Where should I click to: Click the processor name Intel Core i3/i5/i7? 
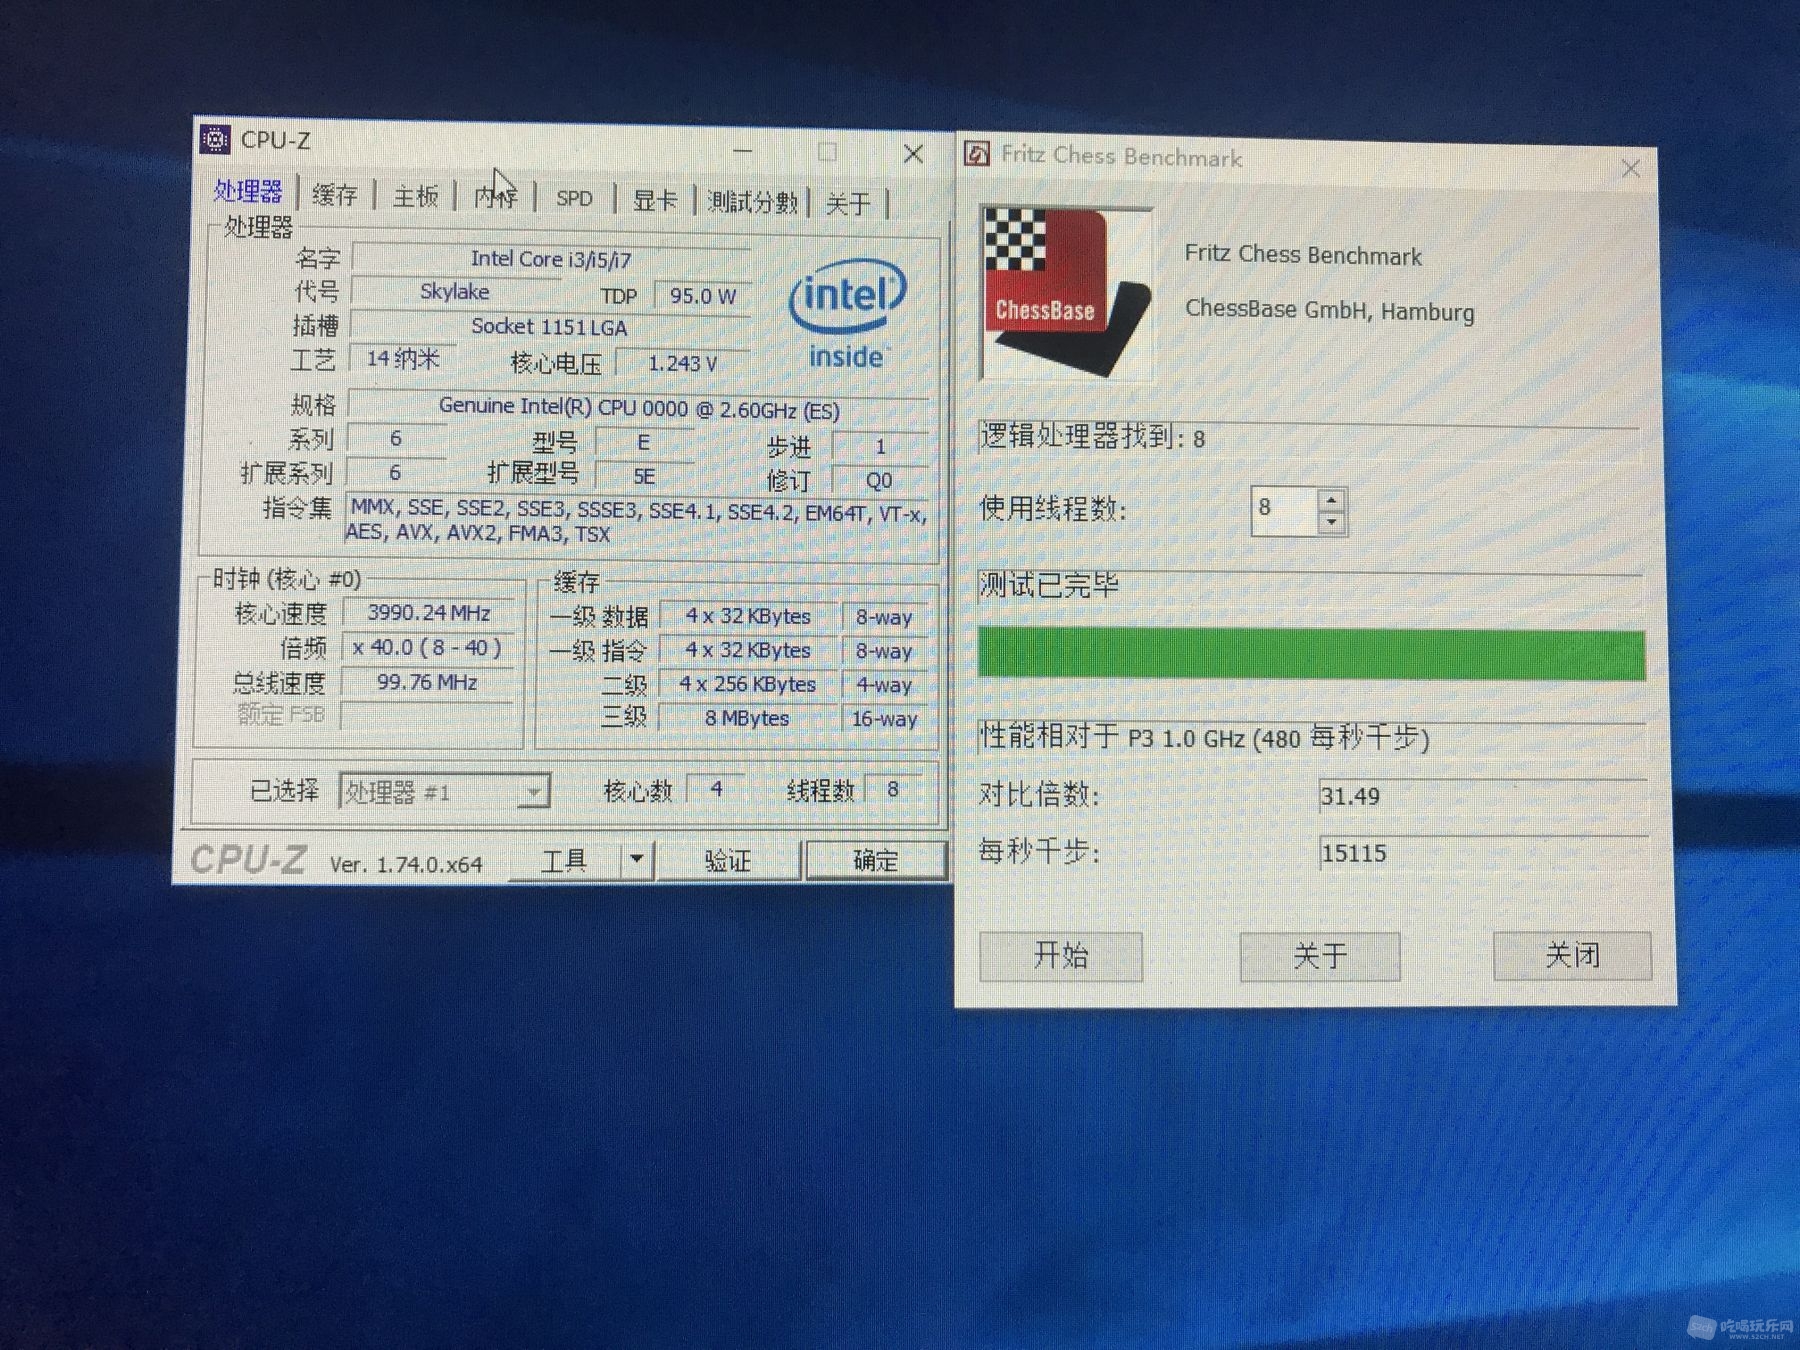551,259
